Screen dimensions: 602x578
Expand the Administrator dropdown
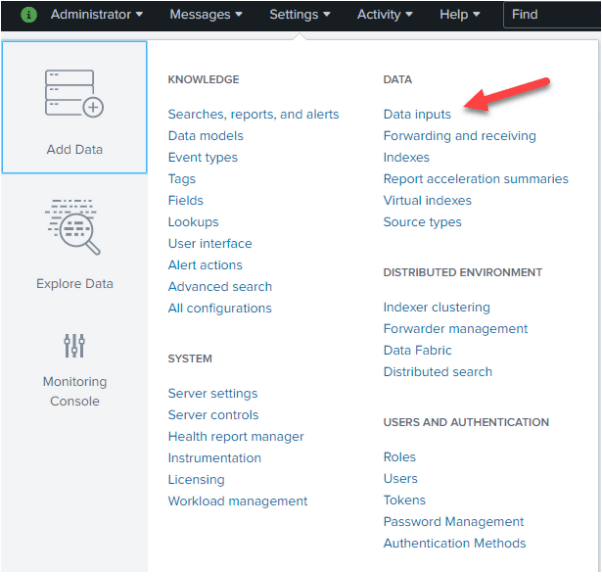tap(96, 15)
